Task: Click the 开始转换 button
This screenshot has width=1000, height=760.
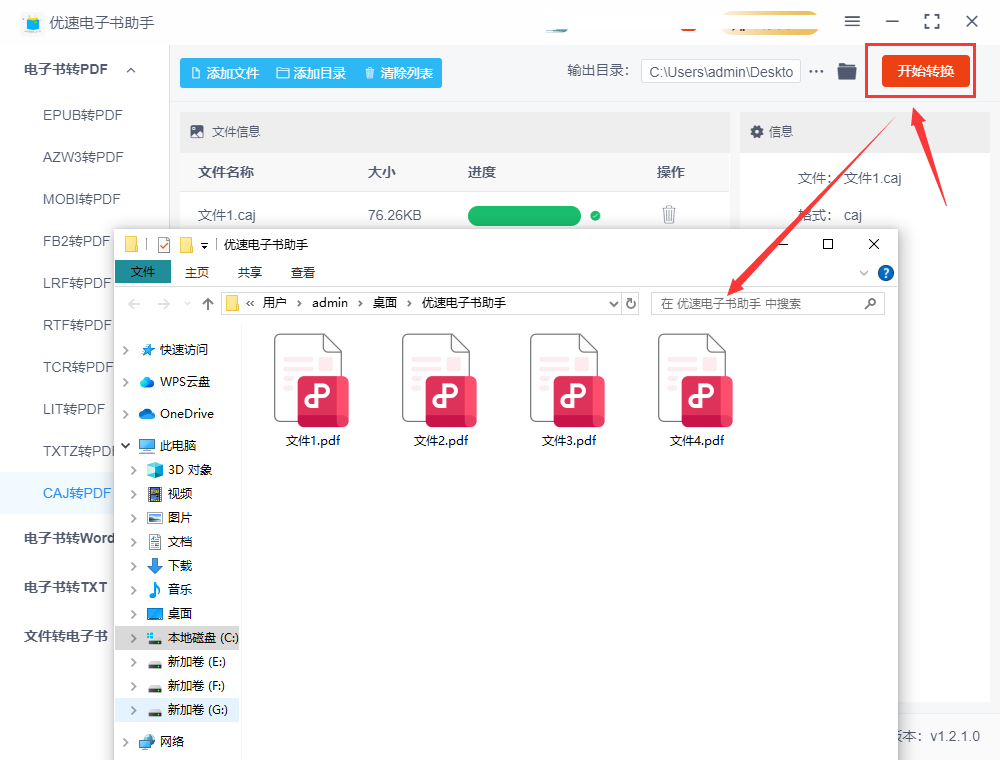Action: click(925, 71)
